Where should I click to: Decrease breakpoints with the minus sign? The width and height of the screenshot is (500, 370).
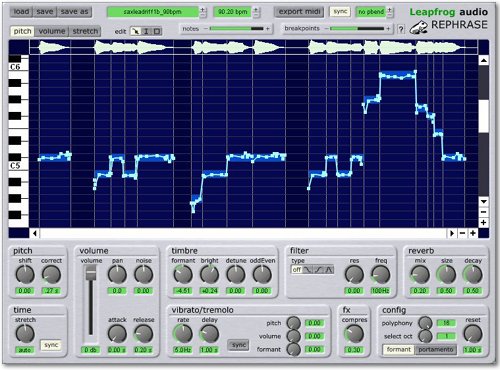(x=326, y=29)
